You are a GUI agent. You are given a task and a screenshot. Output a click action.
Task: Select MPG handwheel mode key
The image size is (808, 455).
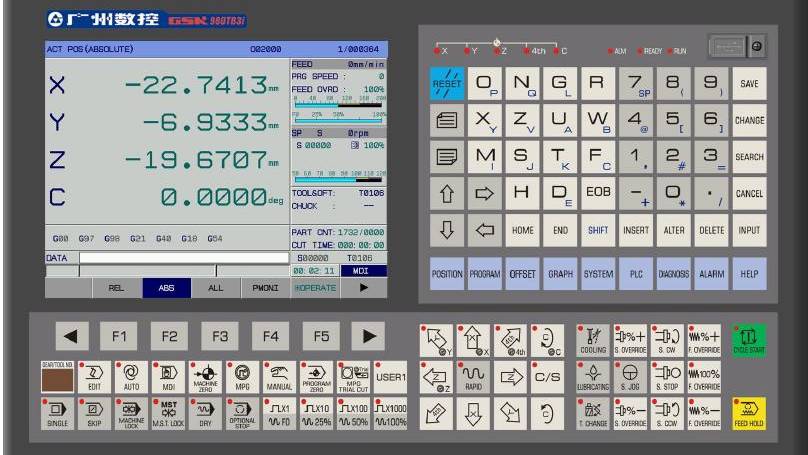(242, 377)
